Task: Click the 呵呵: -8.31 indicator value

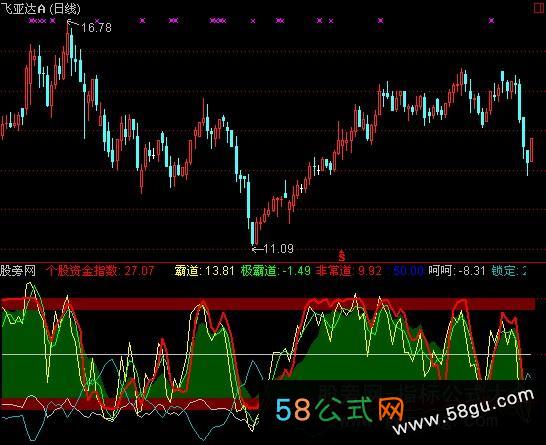Action: [457, 271]
